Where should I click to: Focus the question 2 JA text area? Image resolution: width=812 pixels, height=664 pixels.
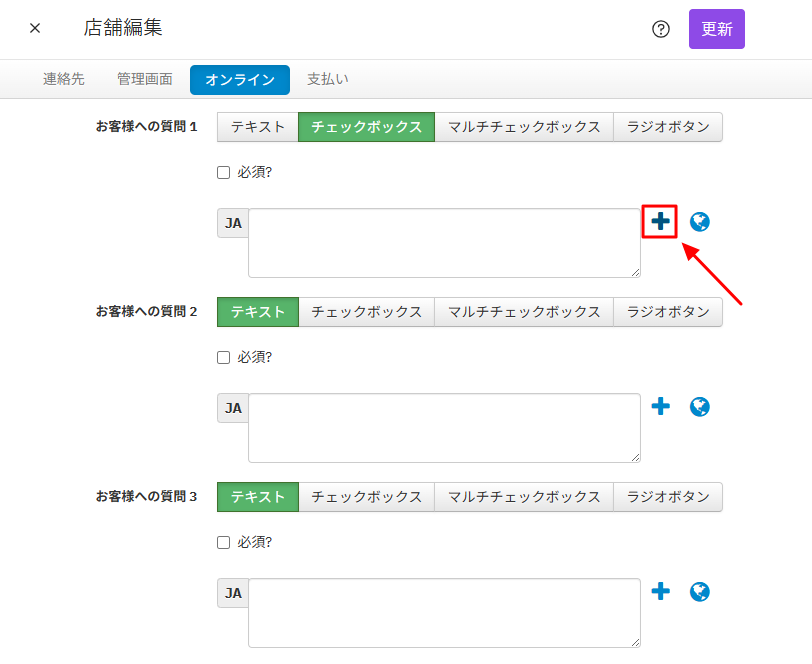pyautogui.click(x=444, y=428)
